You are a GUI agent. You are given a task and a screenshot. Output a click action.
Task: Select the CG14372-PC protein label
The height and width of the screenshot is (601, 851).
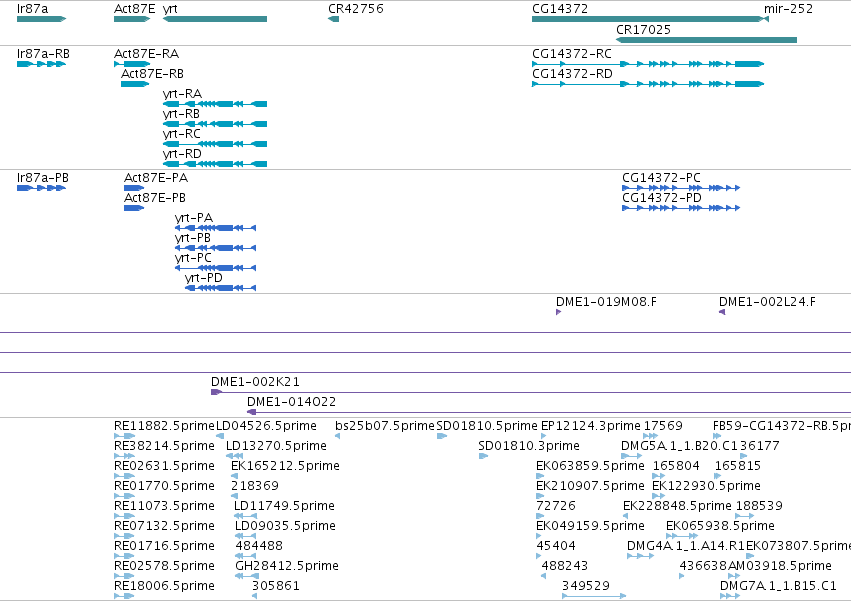[662, 178]
